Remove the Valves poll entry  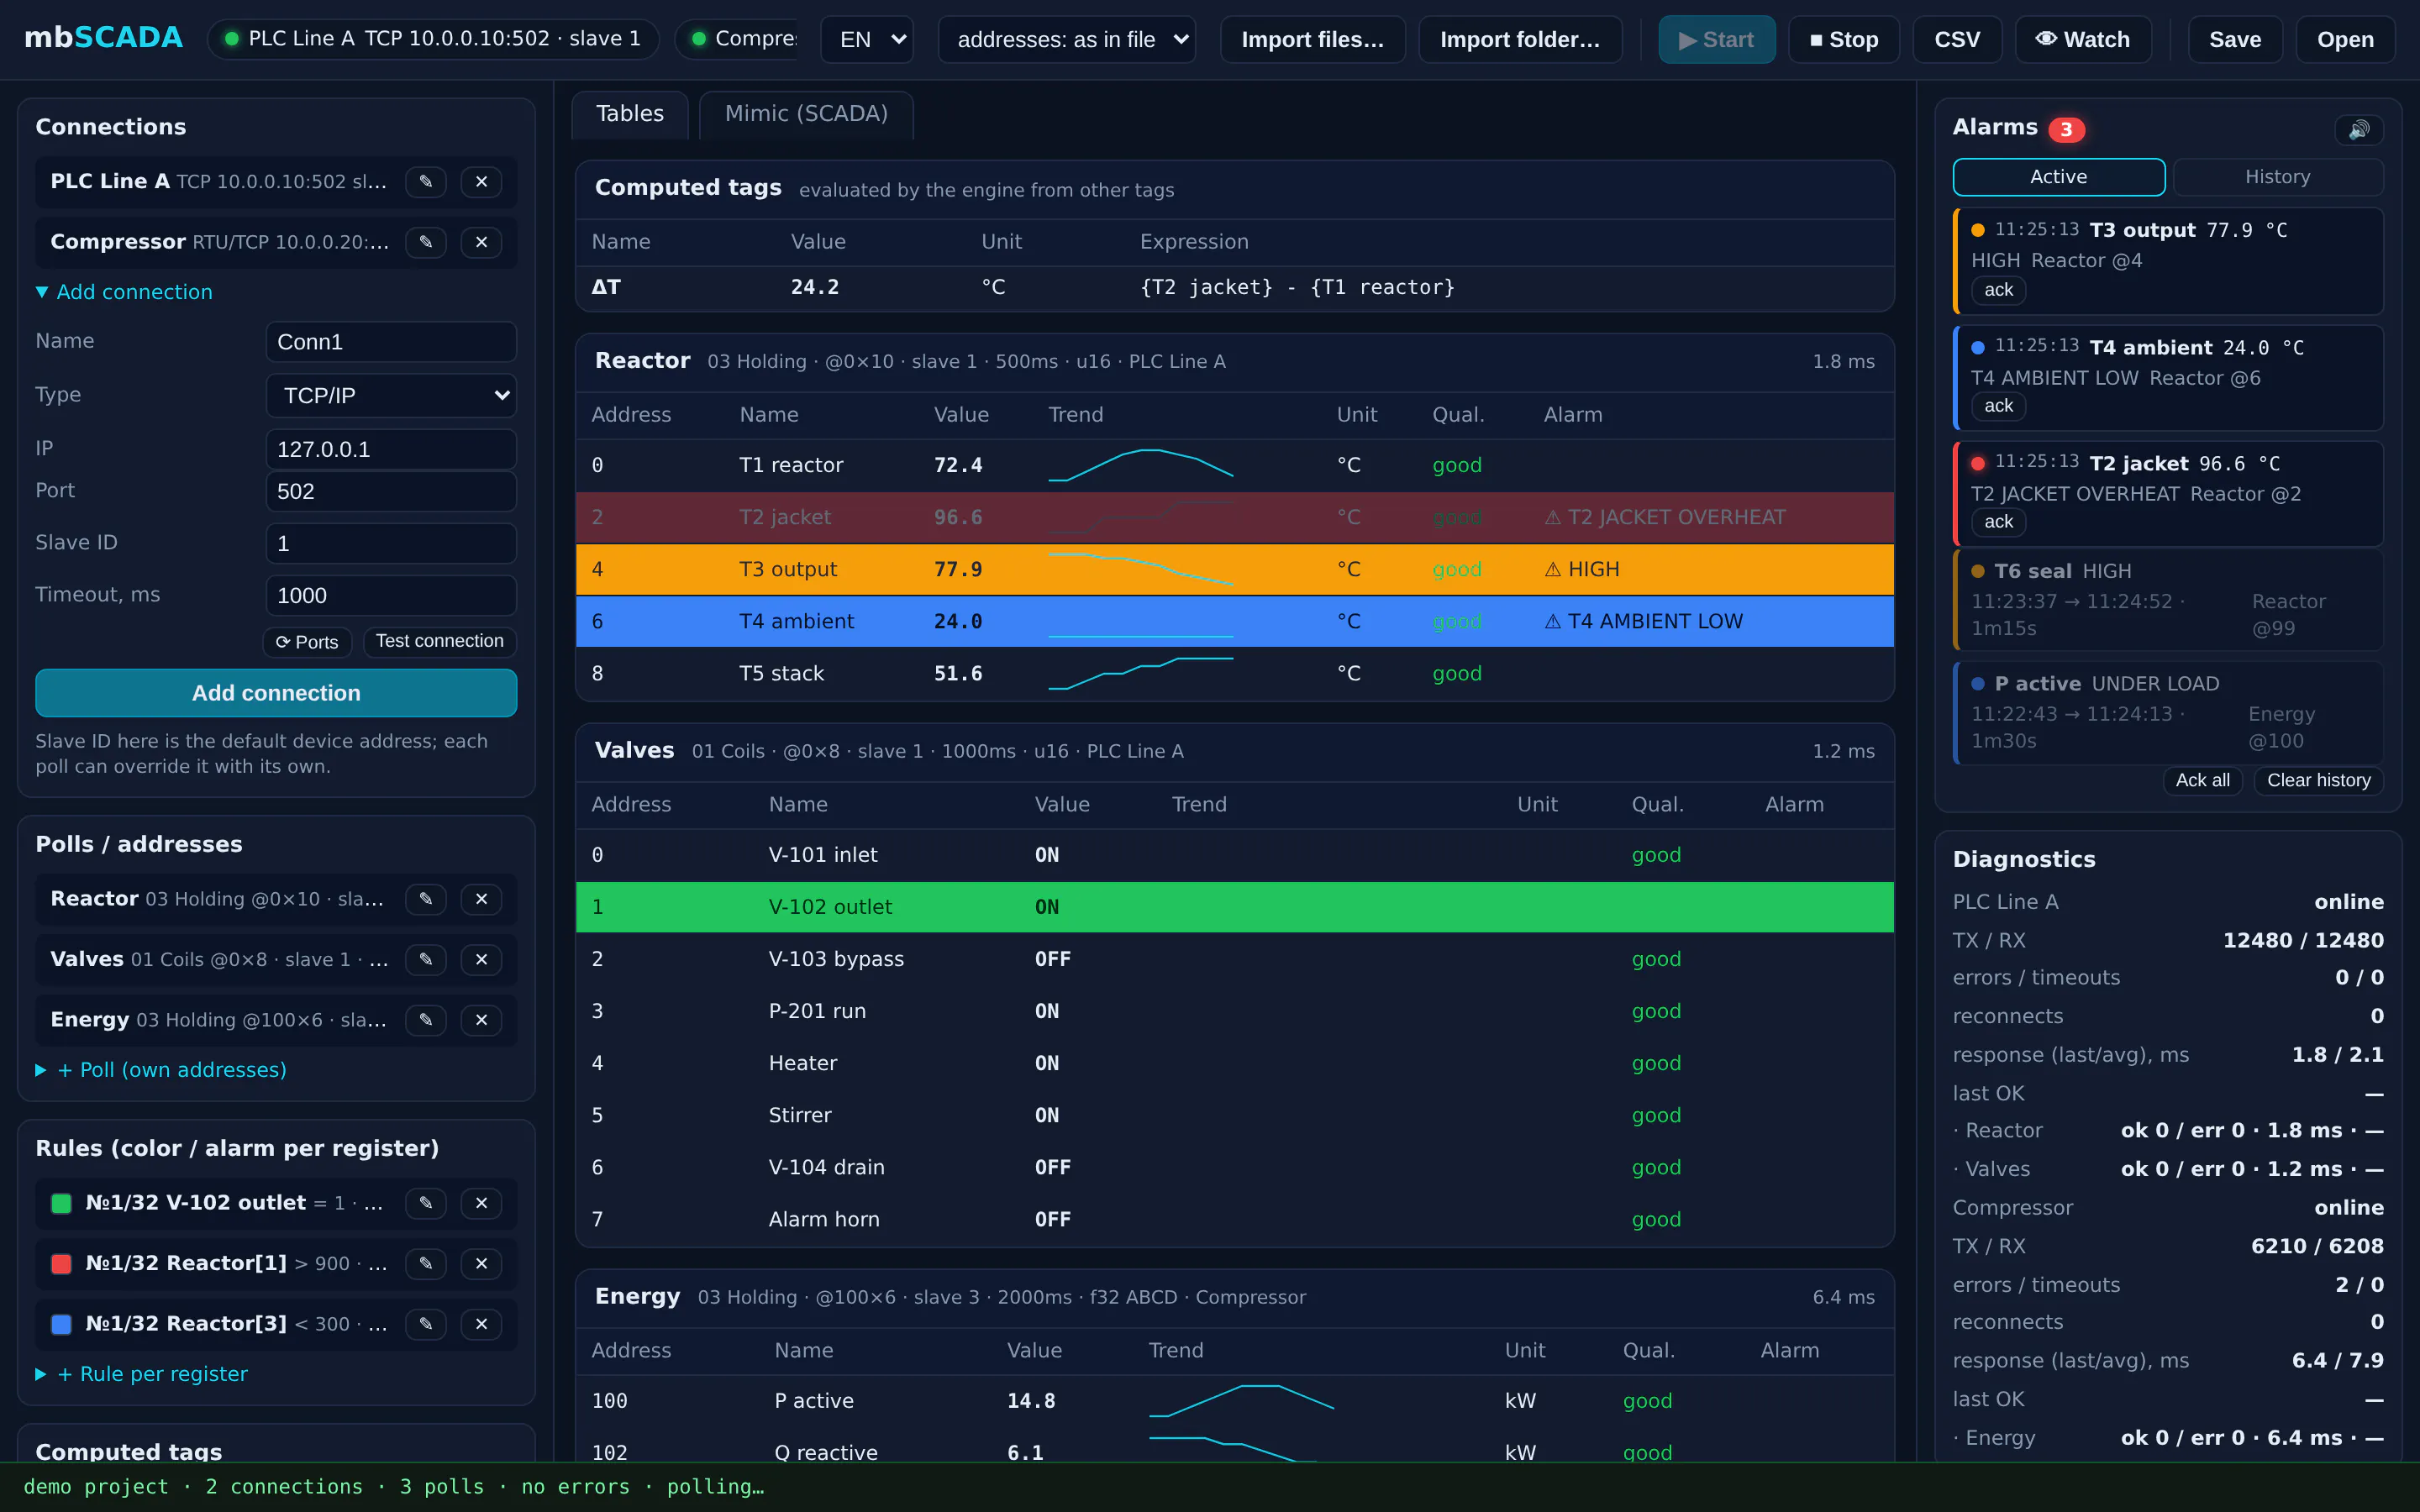point(481,960)
